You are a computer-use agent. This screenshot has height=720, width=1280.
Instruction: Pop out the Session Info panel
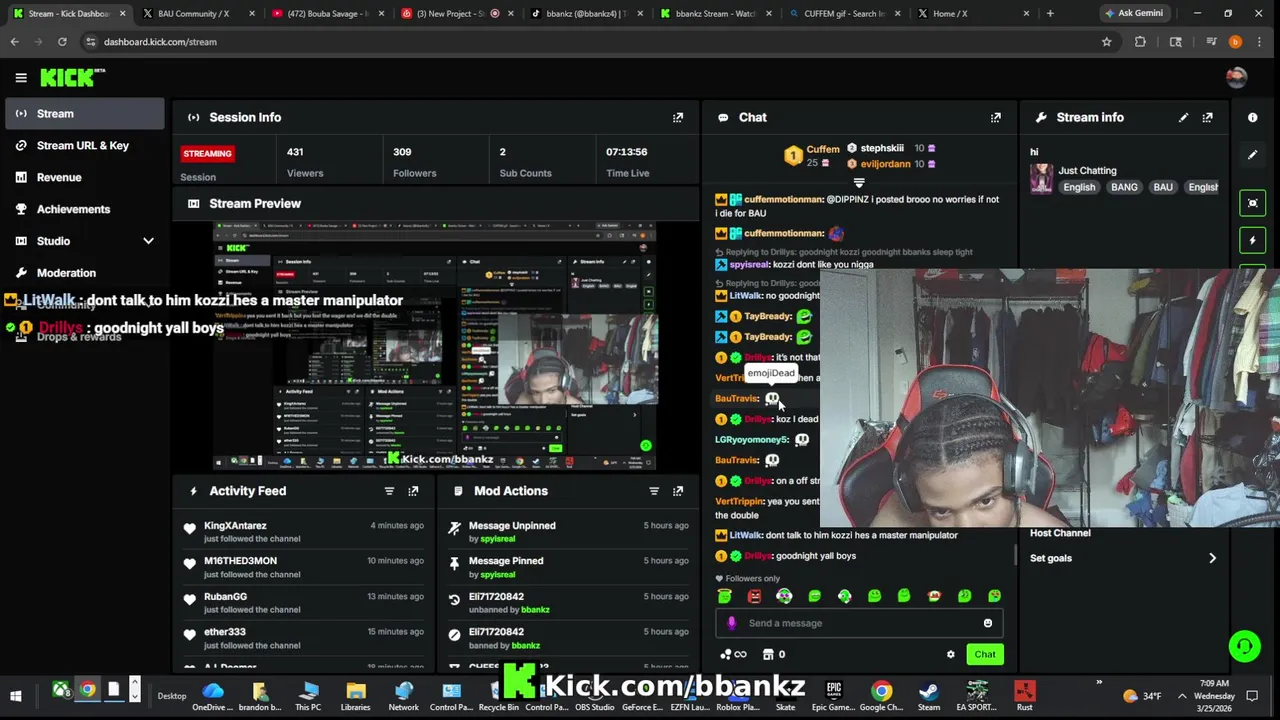(x=678, y=117)
